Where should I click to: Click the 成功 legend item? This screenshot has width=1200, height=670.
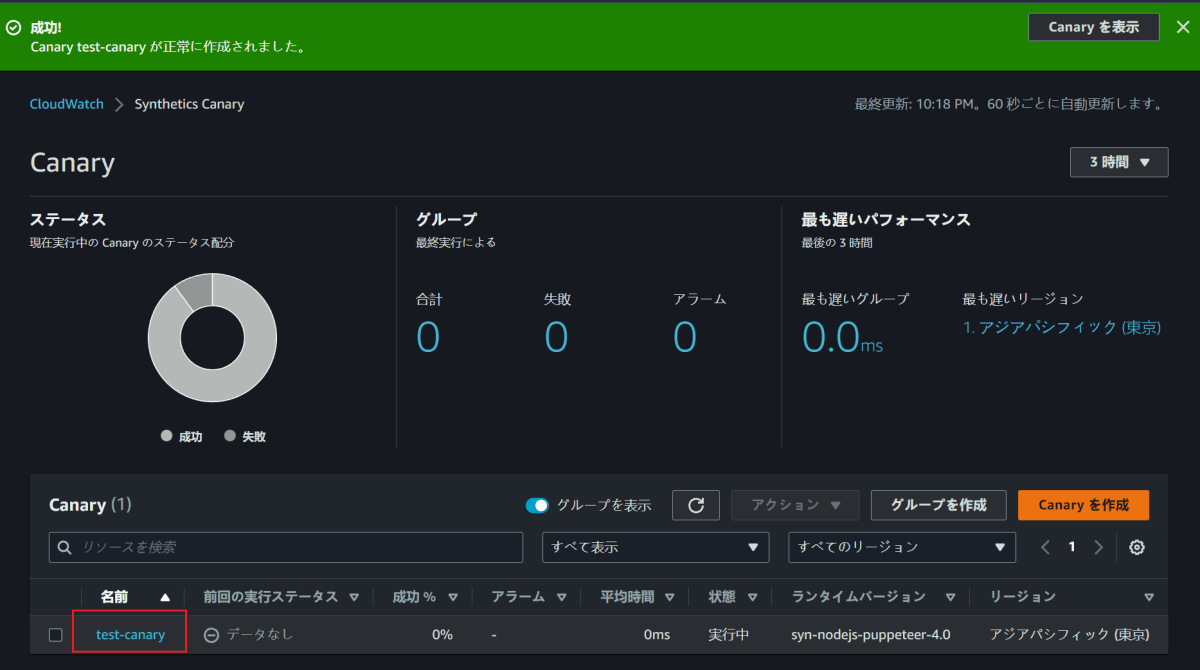coord(181,437)
